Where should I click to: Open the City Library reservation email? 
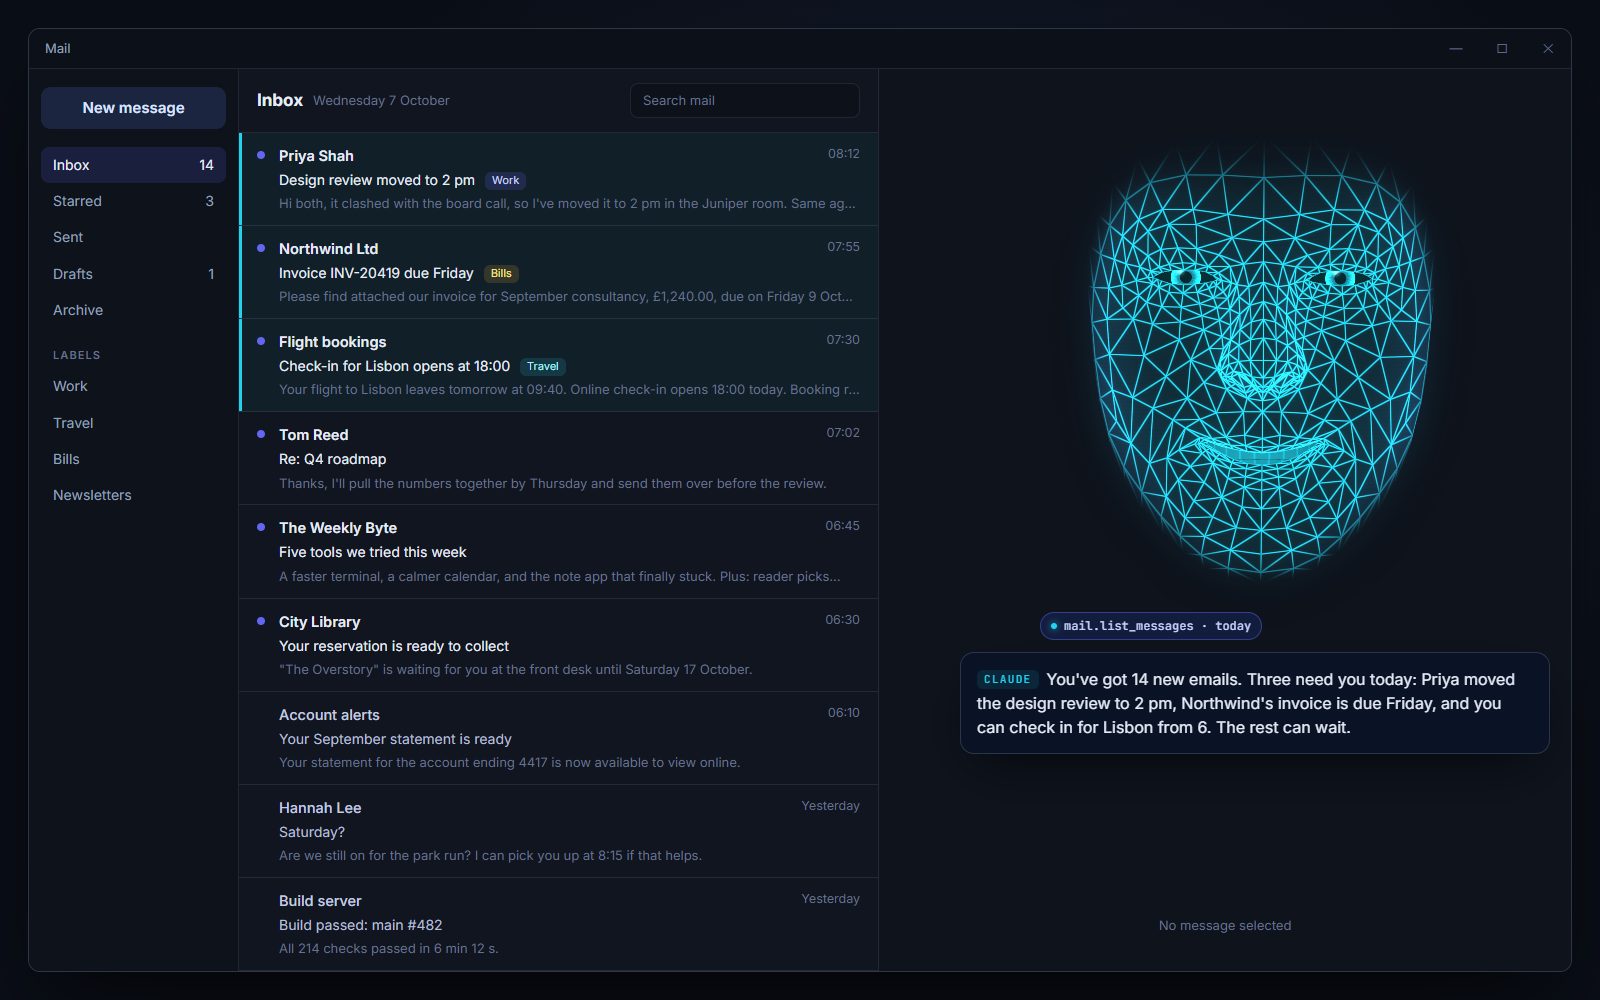click(558, 645)
